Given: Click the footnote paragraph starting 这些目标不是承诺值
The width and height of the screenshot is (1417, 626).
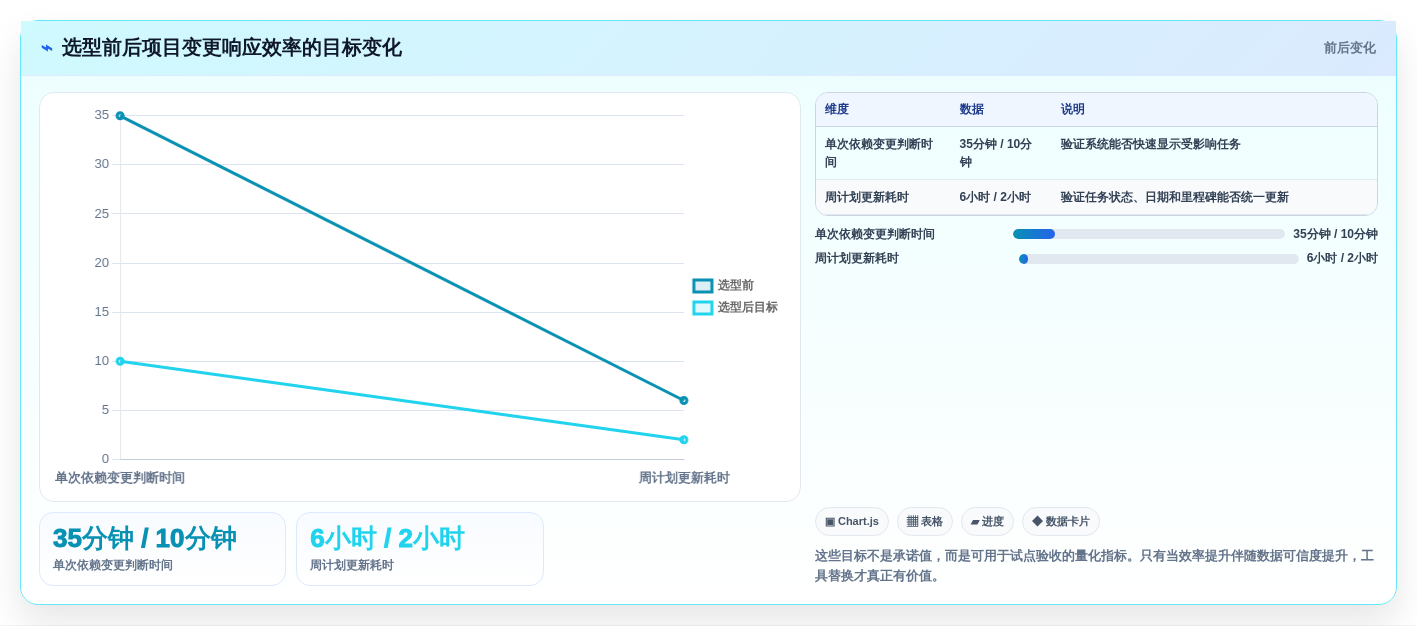Looking at the screenshot, I should pyautogui.click(x=1095, y=566).
